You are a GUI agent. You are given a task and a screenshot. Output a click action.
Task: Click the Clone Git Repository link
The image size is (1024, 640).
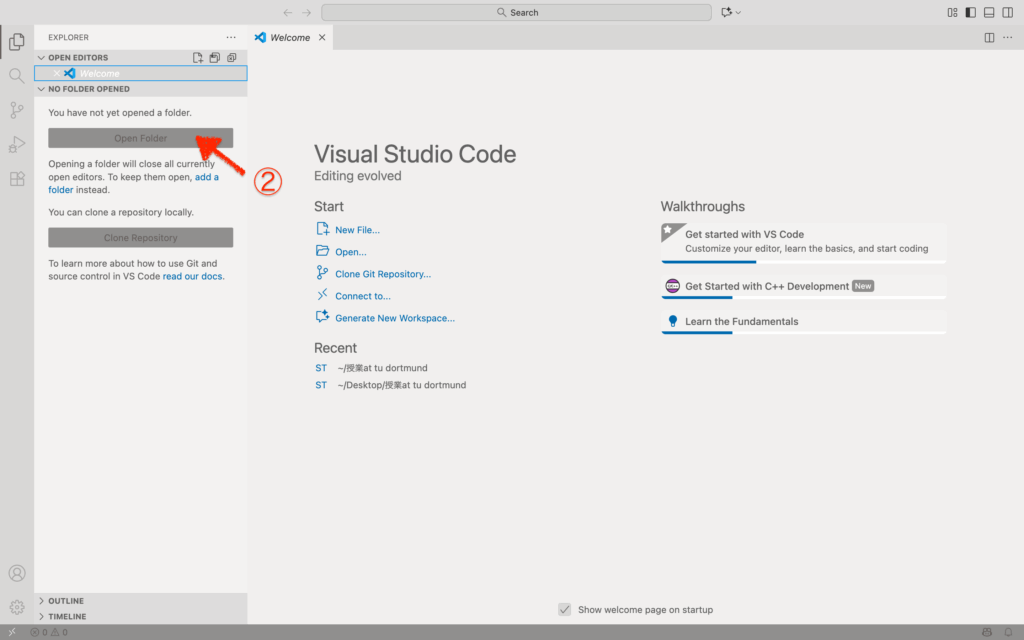pos(382,274)
